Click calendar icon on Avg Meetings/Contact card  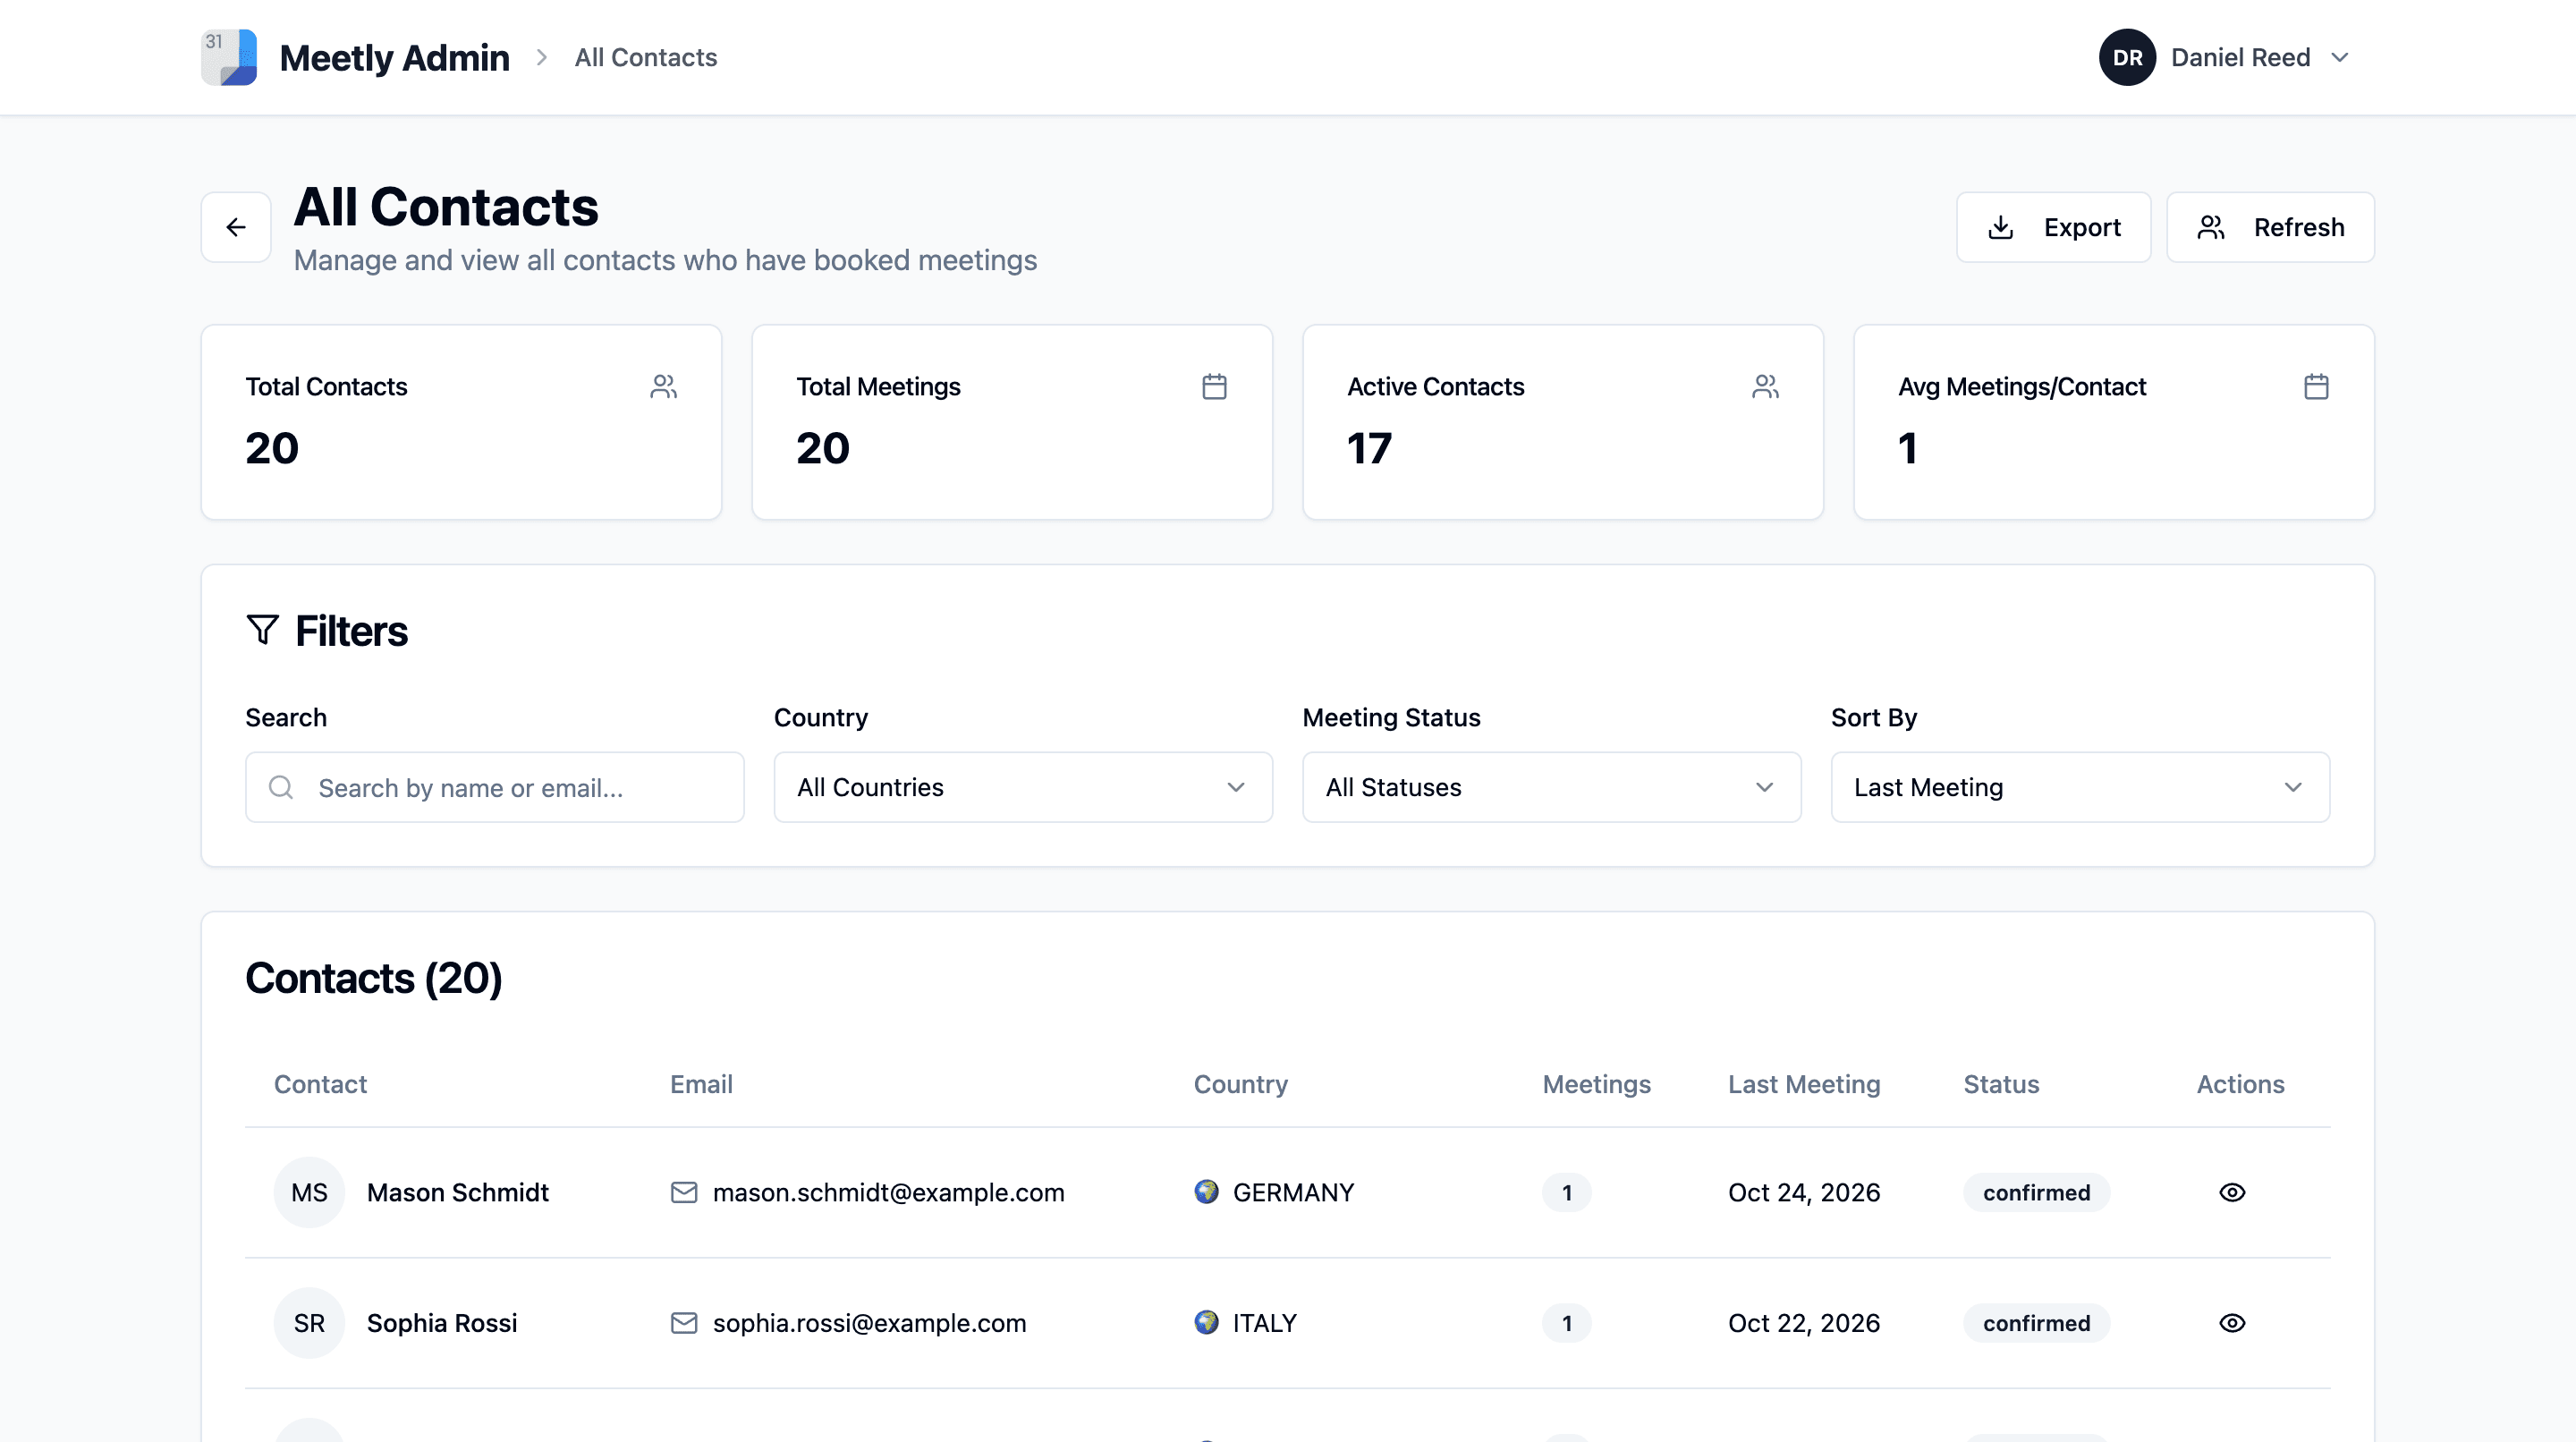point(2317,387)
